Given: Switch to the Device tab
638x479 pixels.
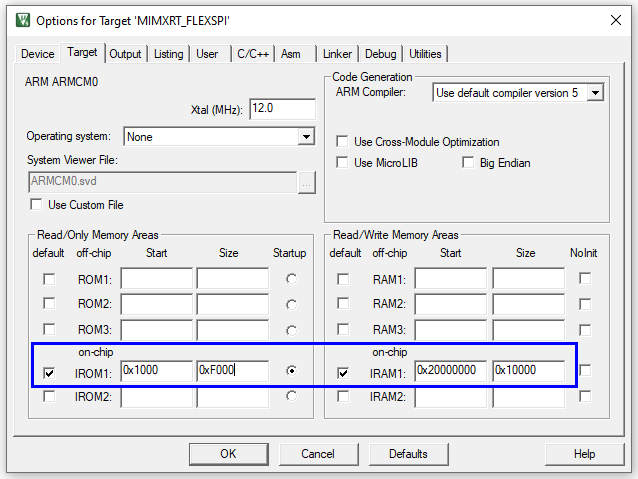Looking at the screenshot, I should click(37, 54).
